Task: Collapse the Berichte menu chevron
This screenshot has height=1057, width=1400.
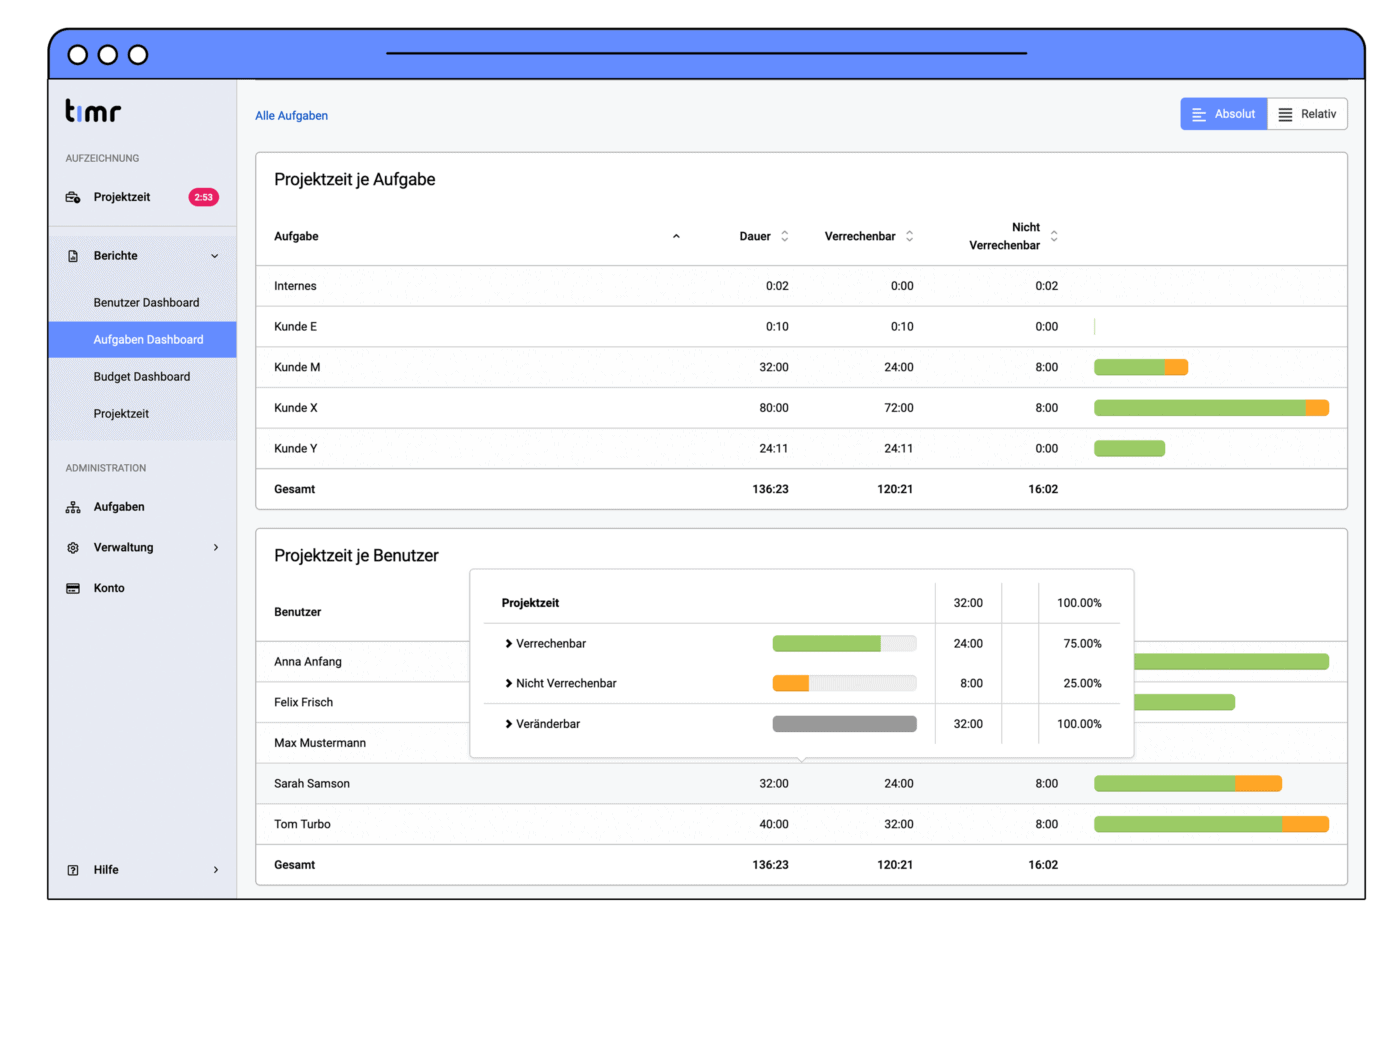Action: [x=215, y=256]
